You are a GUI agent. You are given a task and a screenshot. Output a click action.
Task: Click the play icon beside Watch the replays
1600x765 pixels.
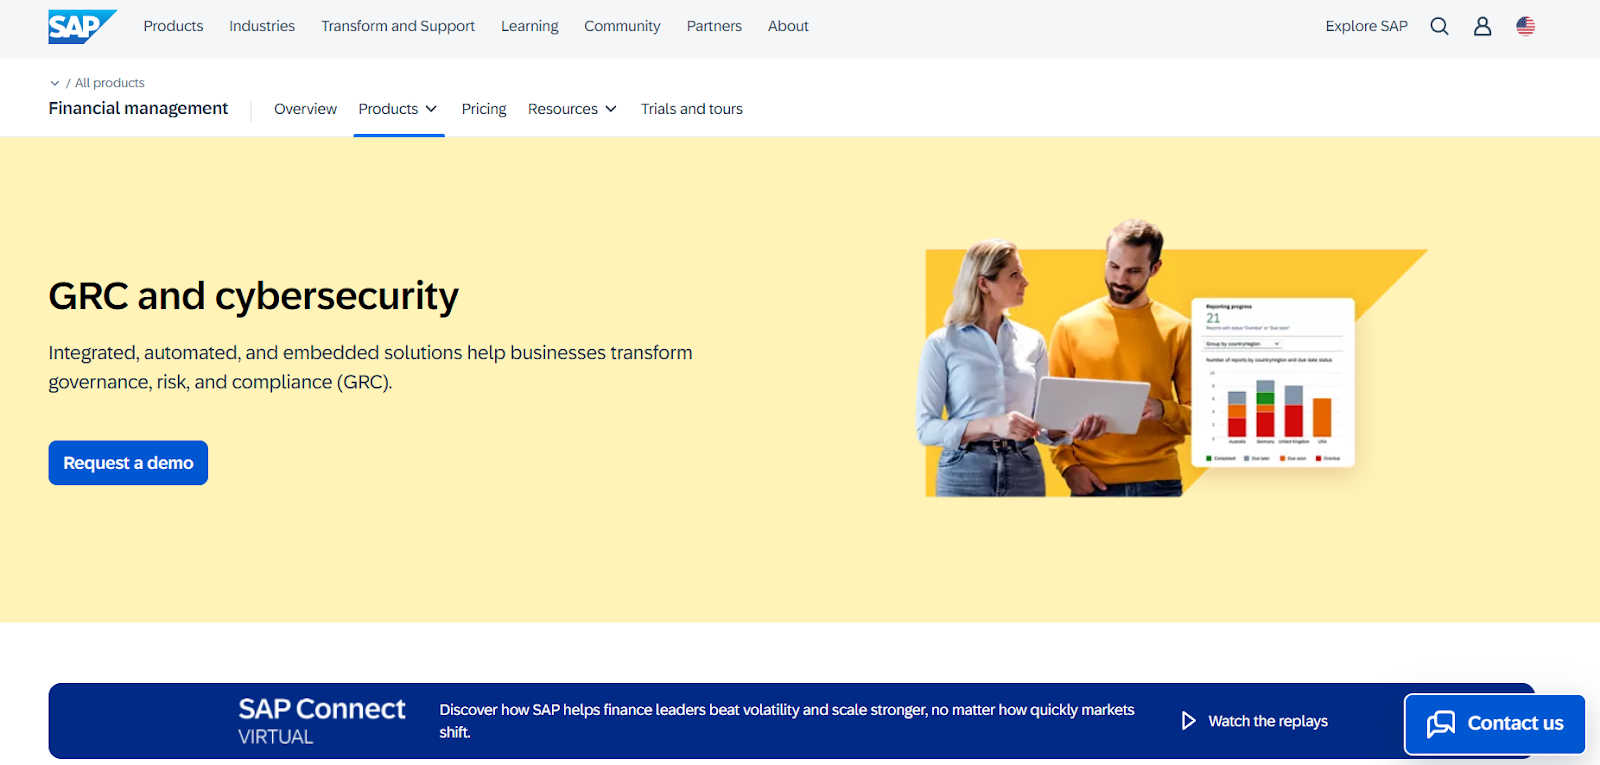coord(1188,721)
